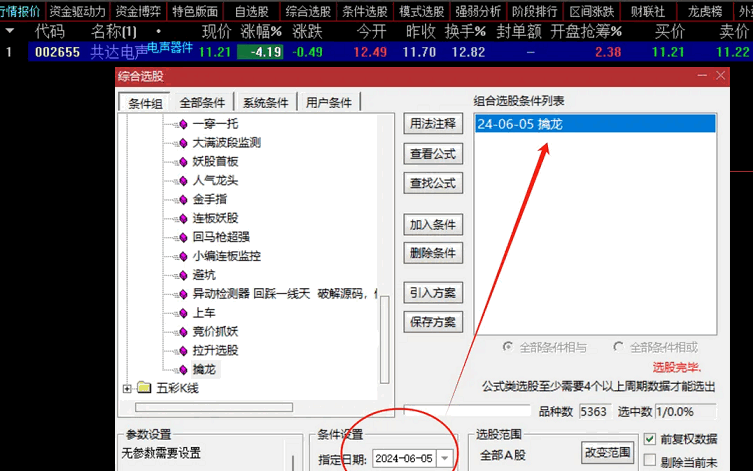Select the 24-06-05 擒龙 condition entry
Screen dimensions: 753x471
coord(595,124)
